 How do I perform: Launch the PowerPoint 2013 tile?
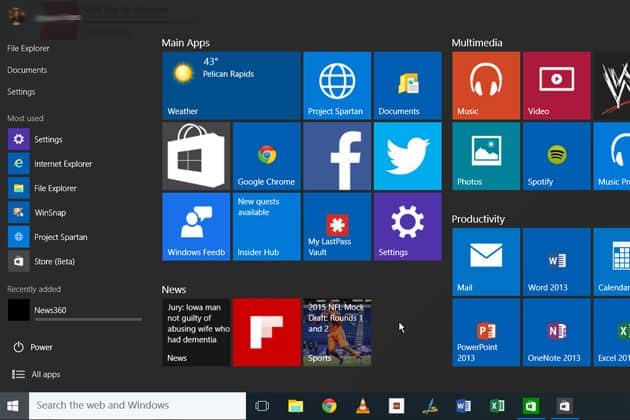click(x=485, y=332)
